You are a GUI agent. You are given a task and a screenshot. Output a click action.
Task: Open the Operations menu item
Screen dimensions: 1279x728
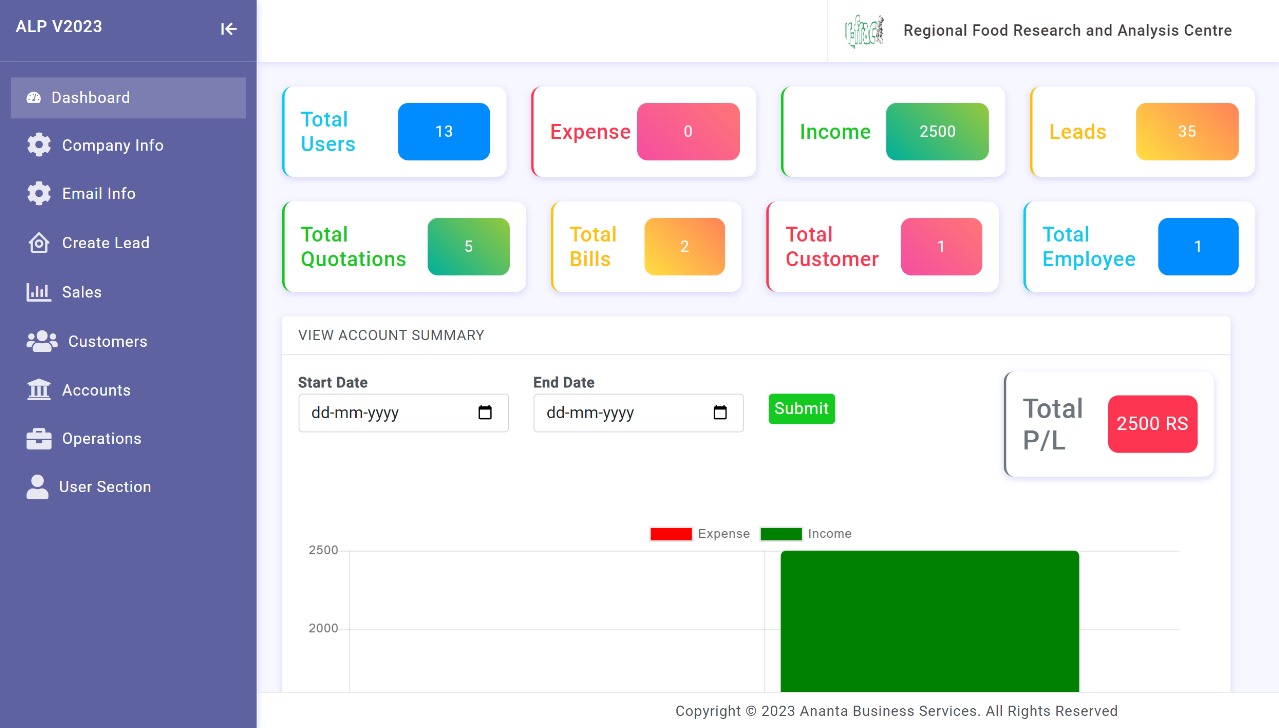128,438
